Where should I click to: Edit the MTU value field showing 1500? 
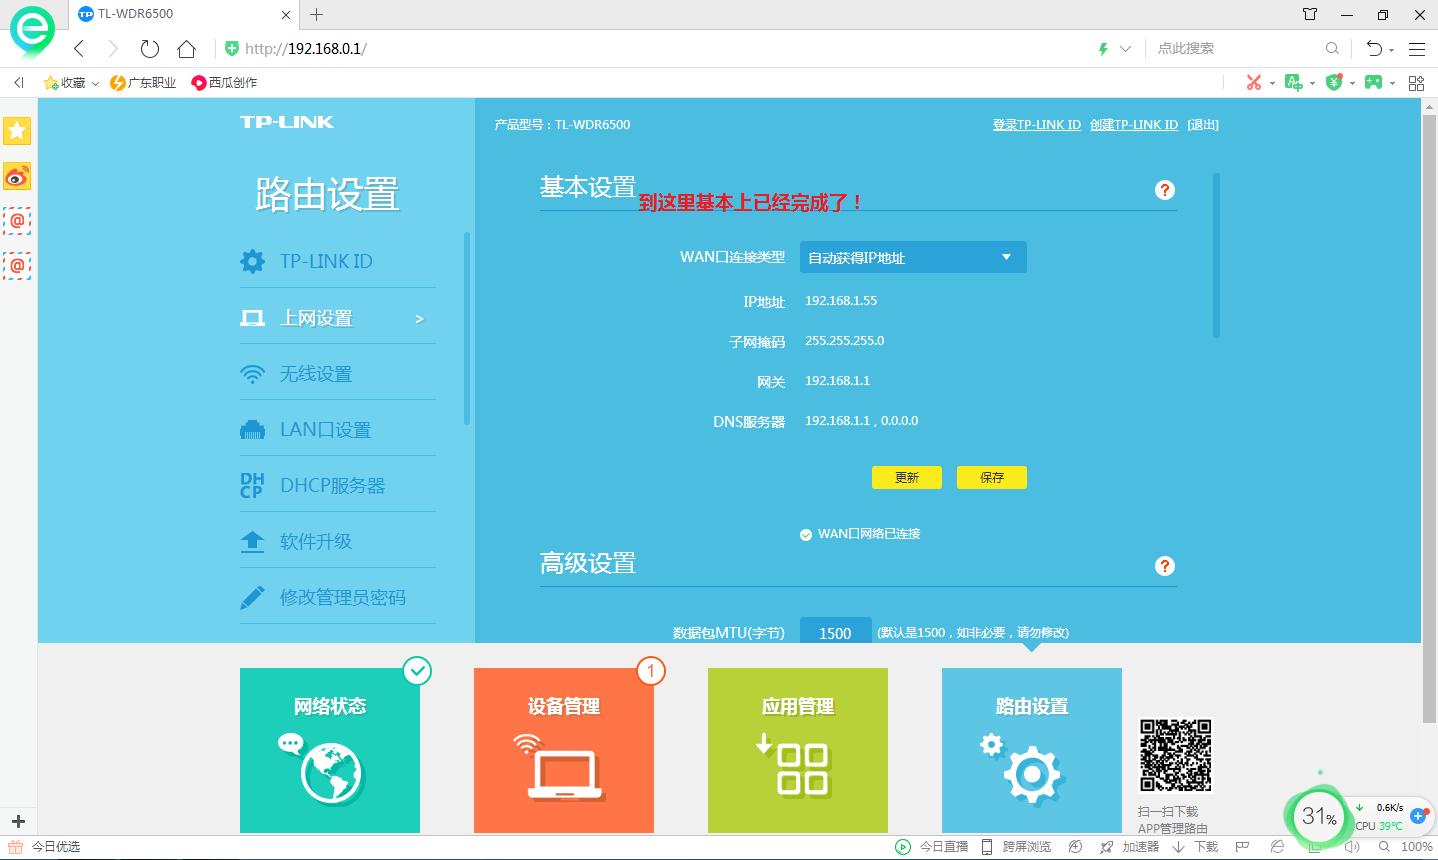pyautogui.click(x=835, y=632)
